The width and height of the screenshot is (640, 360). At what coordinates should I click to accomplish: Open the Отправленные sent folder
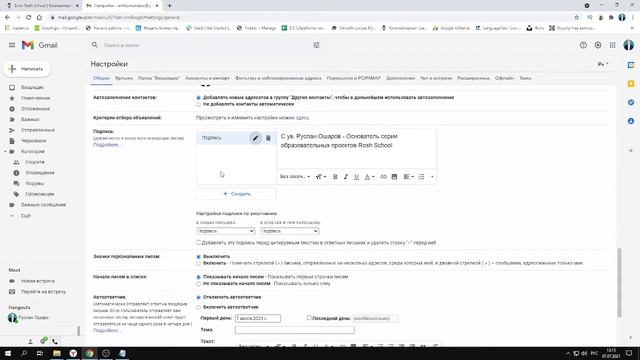click(38, 130)
